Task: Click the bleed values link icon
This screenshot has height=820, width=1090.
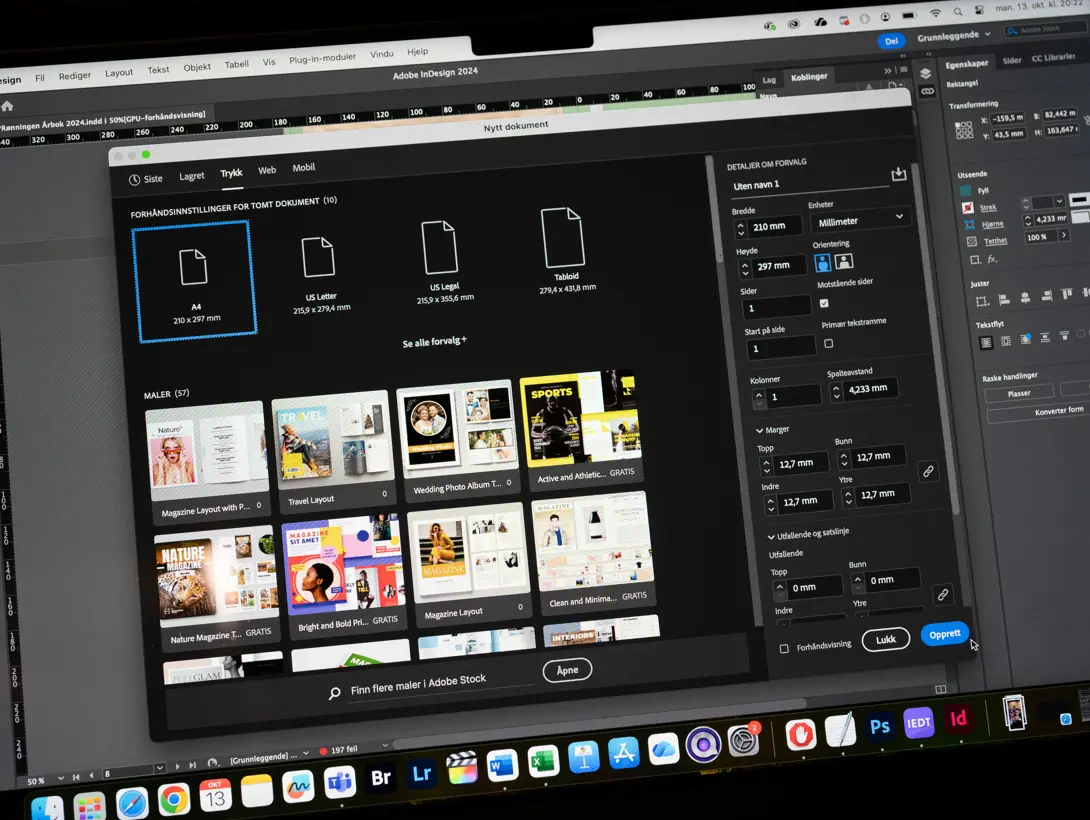Action: coord(942,594)
